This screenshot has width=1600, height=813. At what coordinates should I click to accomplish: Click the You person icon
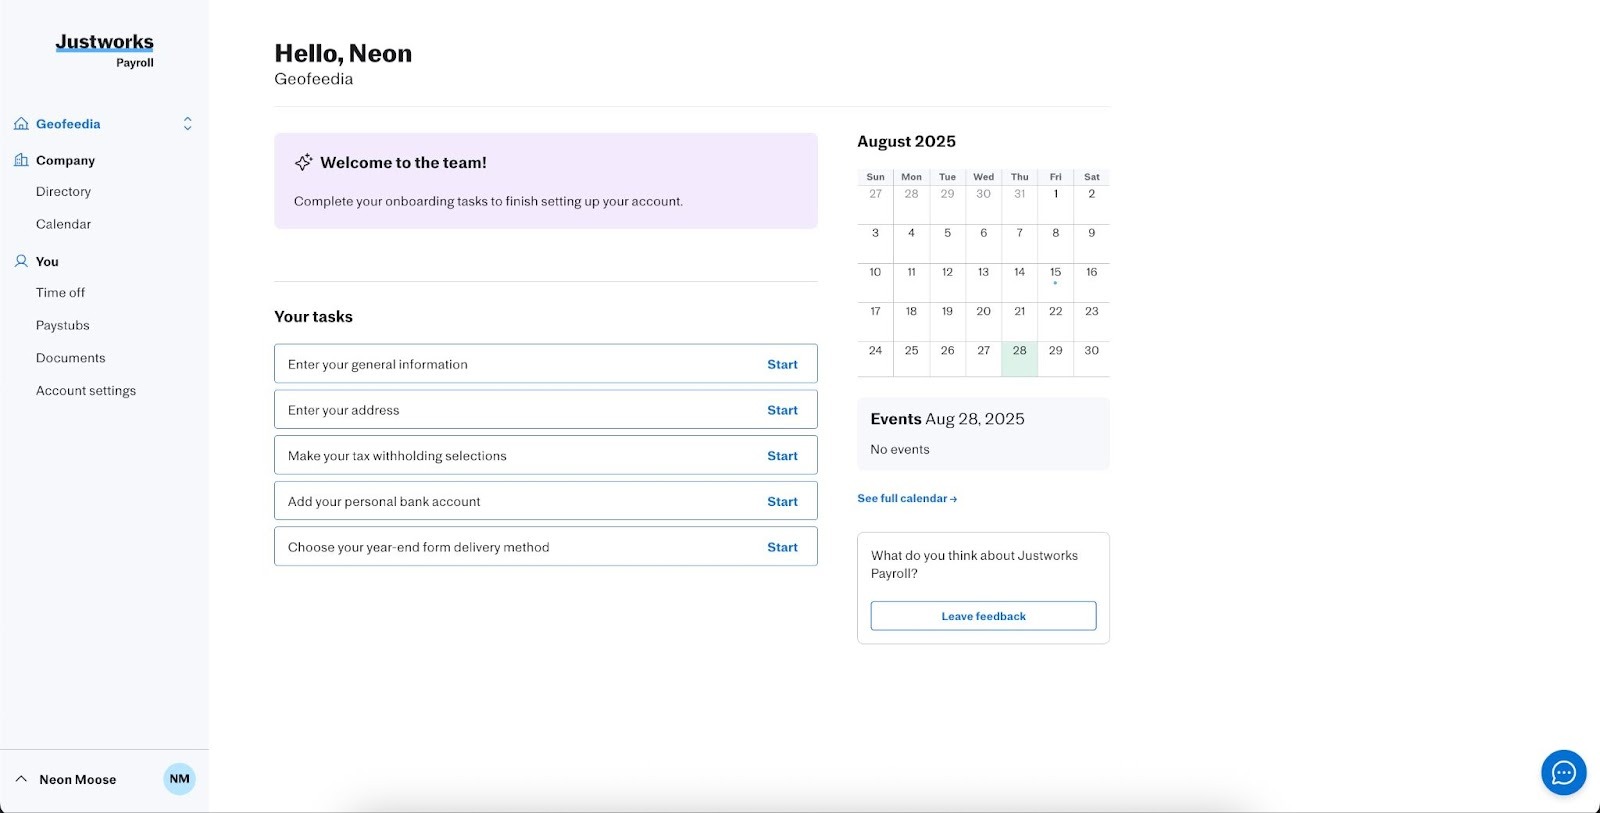(21, 261)
